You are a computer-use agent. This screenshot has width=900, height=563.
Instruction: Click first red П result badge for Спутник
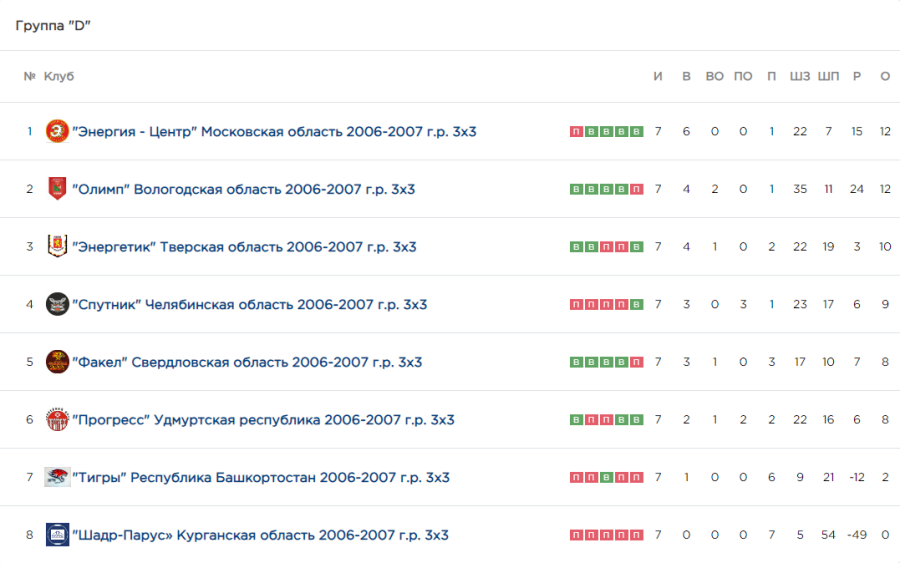576,304
